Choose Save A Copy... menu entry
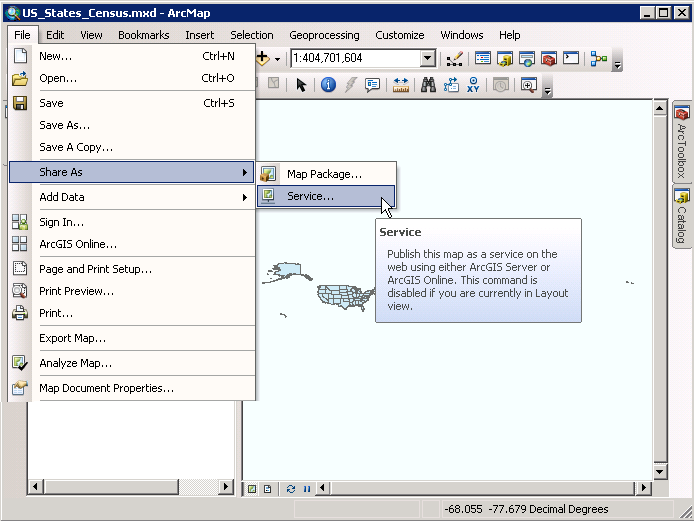 [x=131, y=147]
